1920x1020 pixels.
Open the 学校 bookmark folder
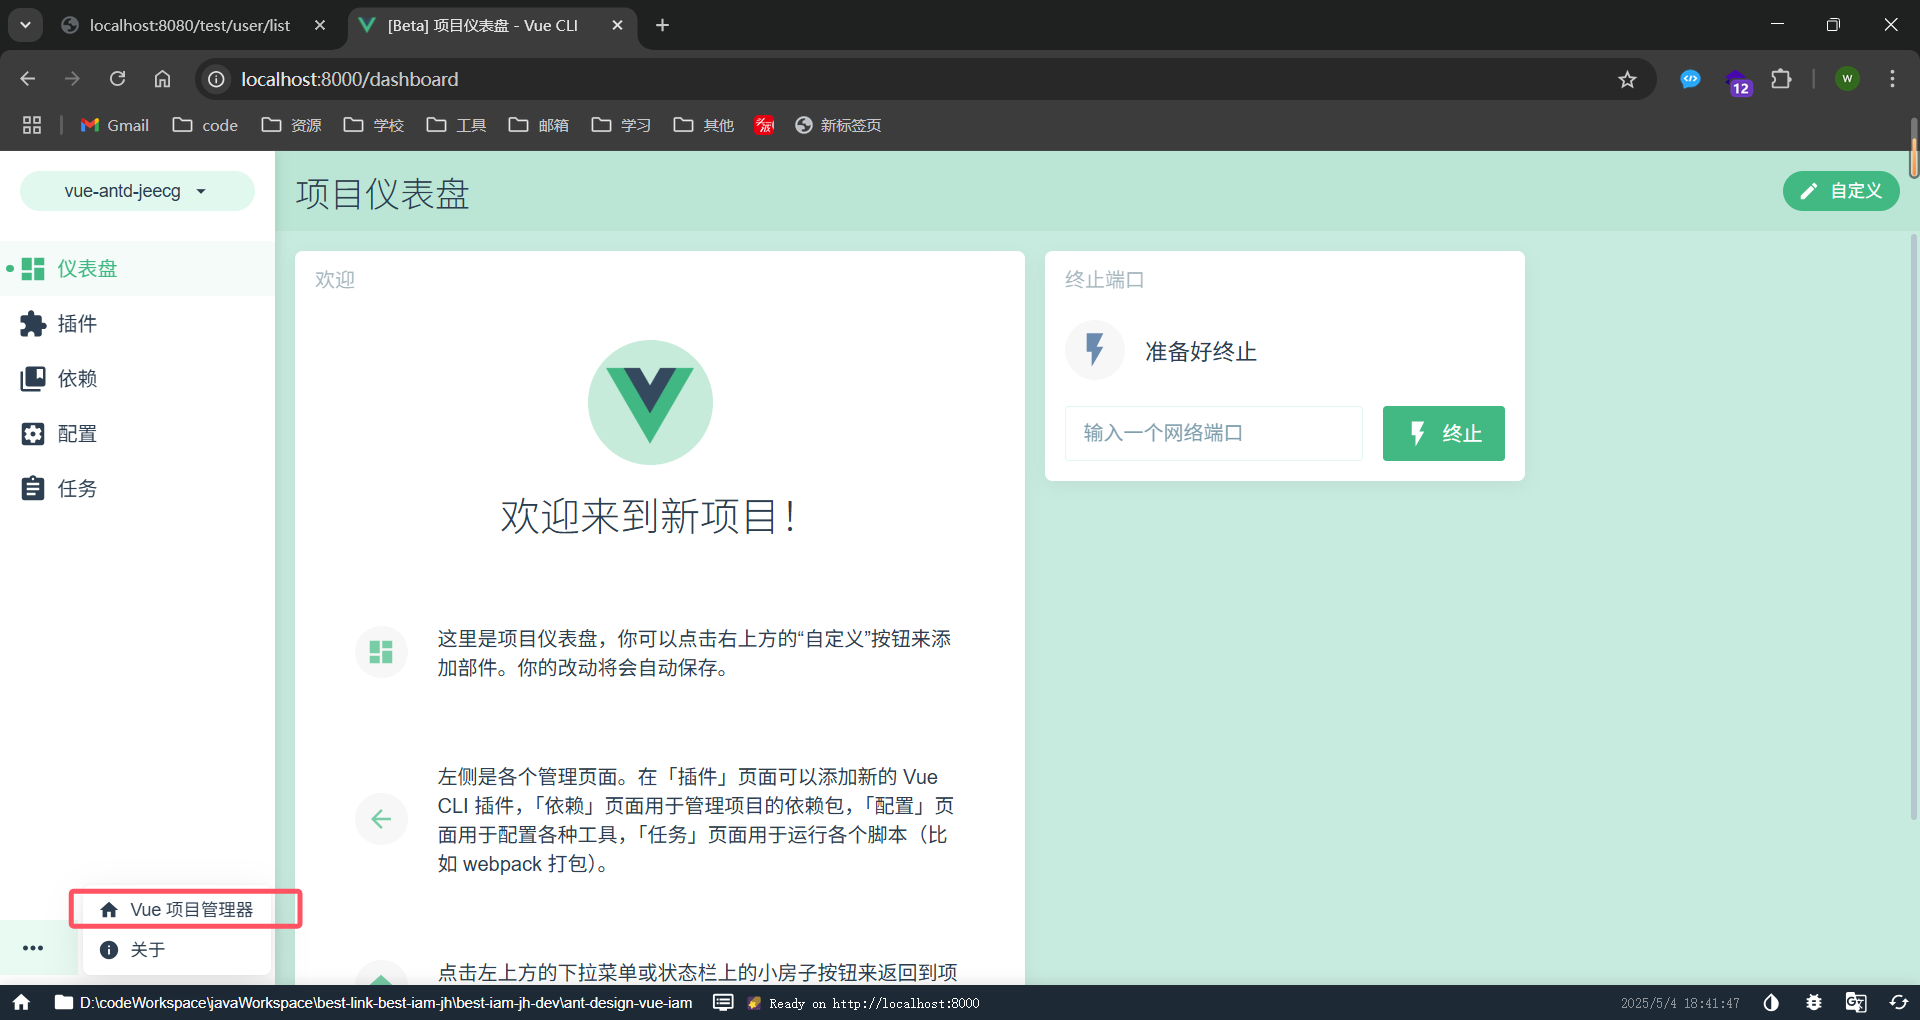(374, 125)
